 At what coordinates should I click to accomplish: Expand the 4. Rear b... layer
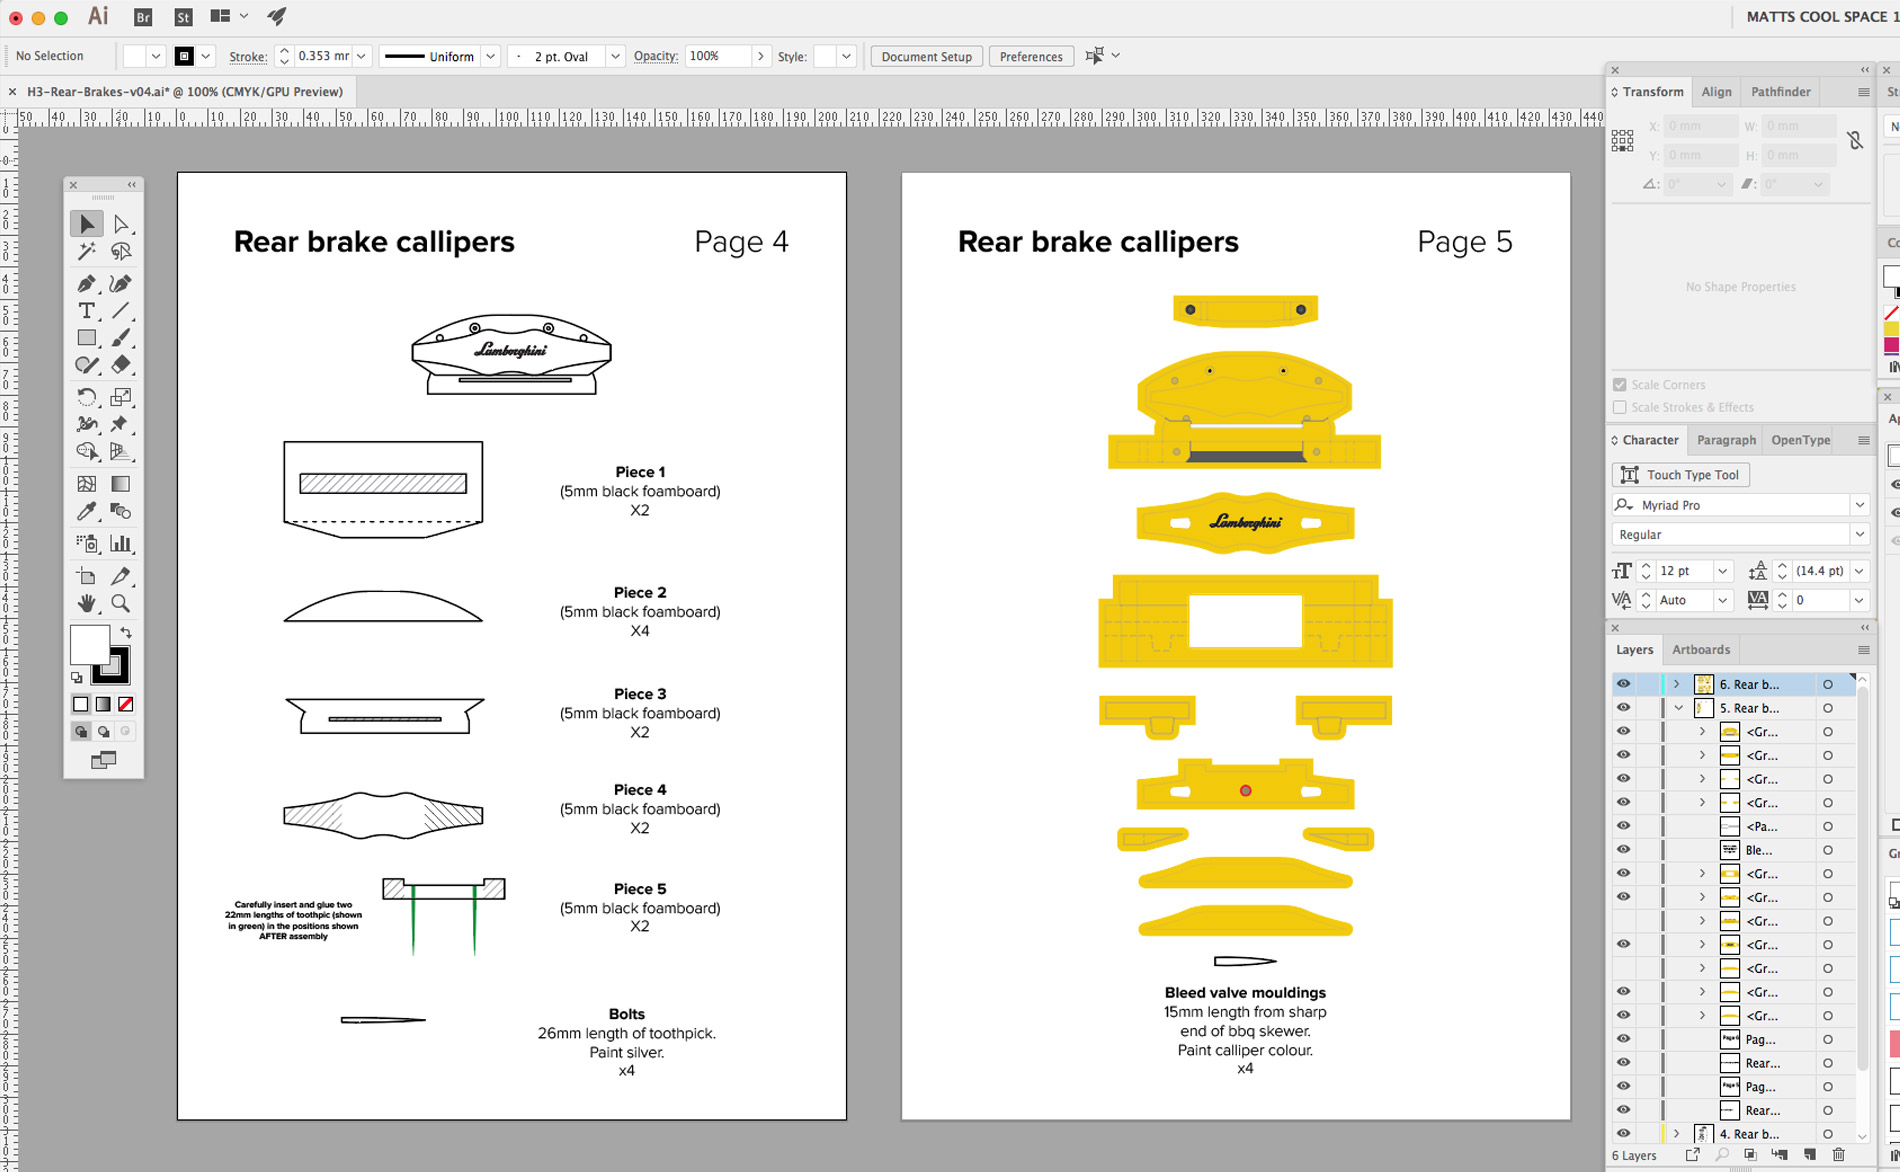pyautogui.click(x=1677, y=1133)
